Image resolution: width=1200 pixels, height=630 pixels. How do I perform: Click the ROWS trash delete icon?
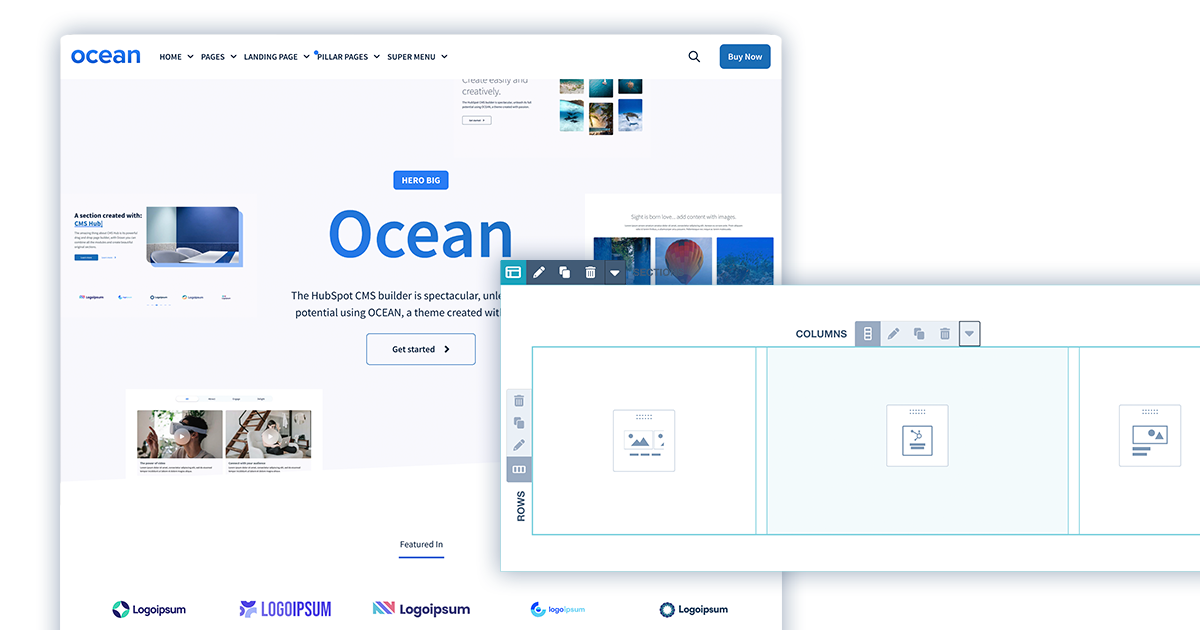pyautogui.click(x=519, y=400)
